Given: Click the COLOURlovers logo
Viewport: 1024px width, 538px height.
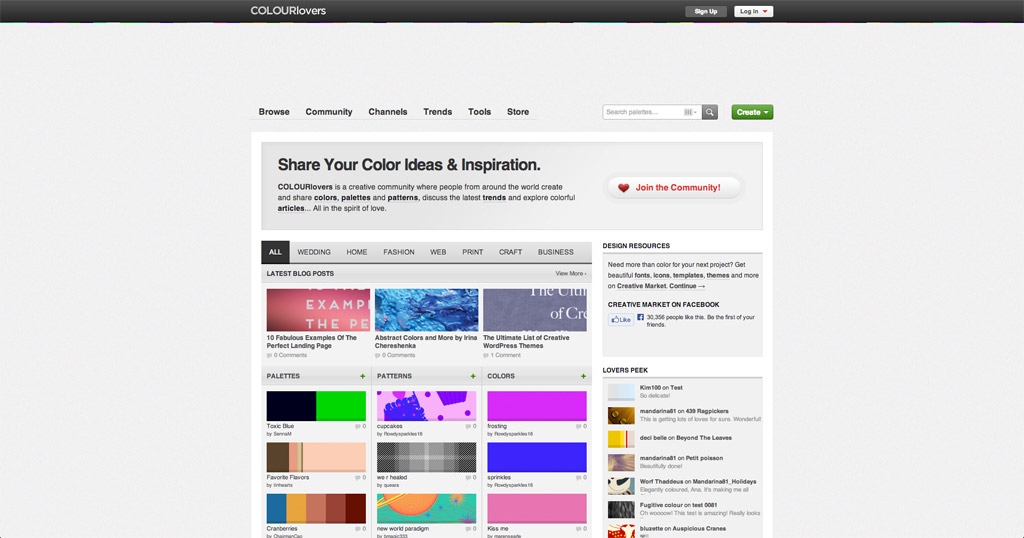Looking at the screenshot, I should [288, 11].
